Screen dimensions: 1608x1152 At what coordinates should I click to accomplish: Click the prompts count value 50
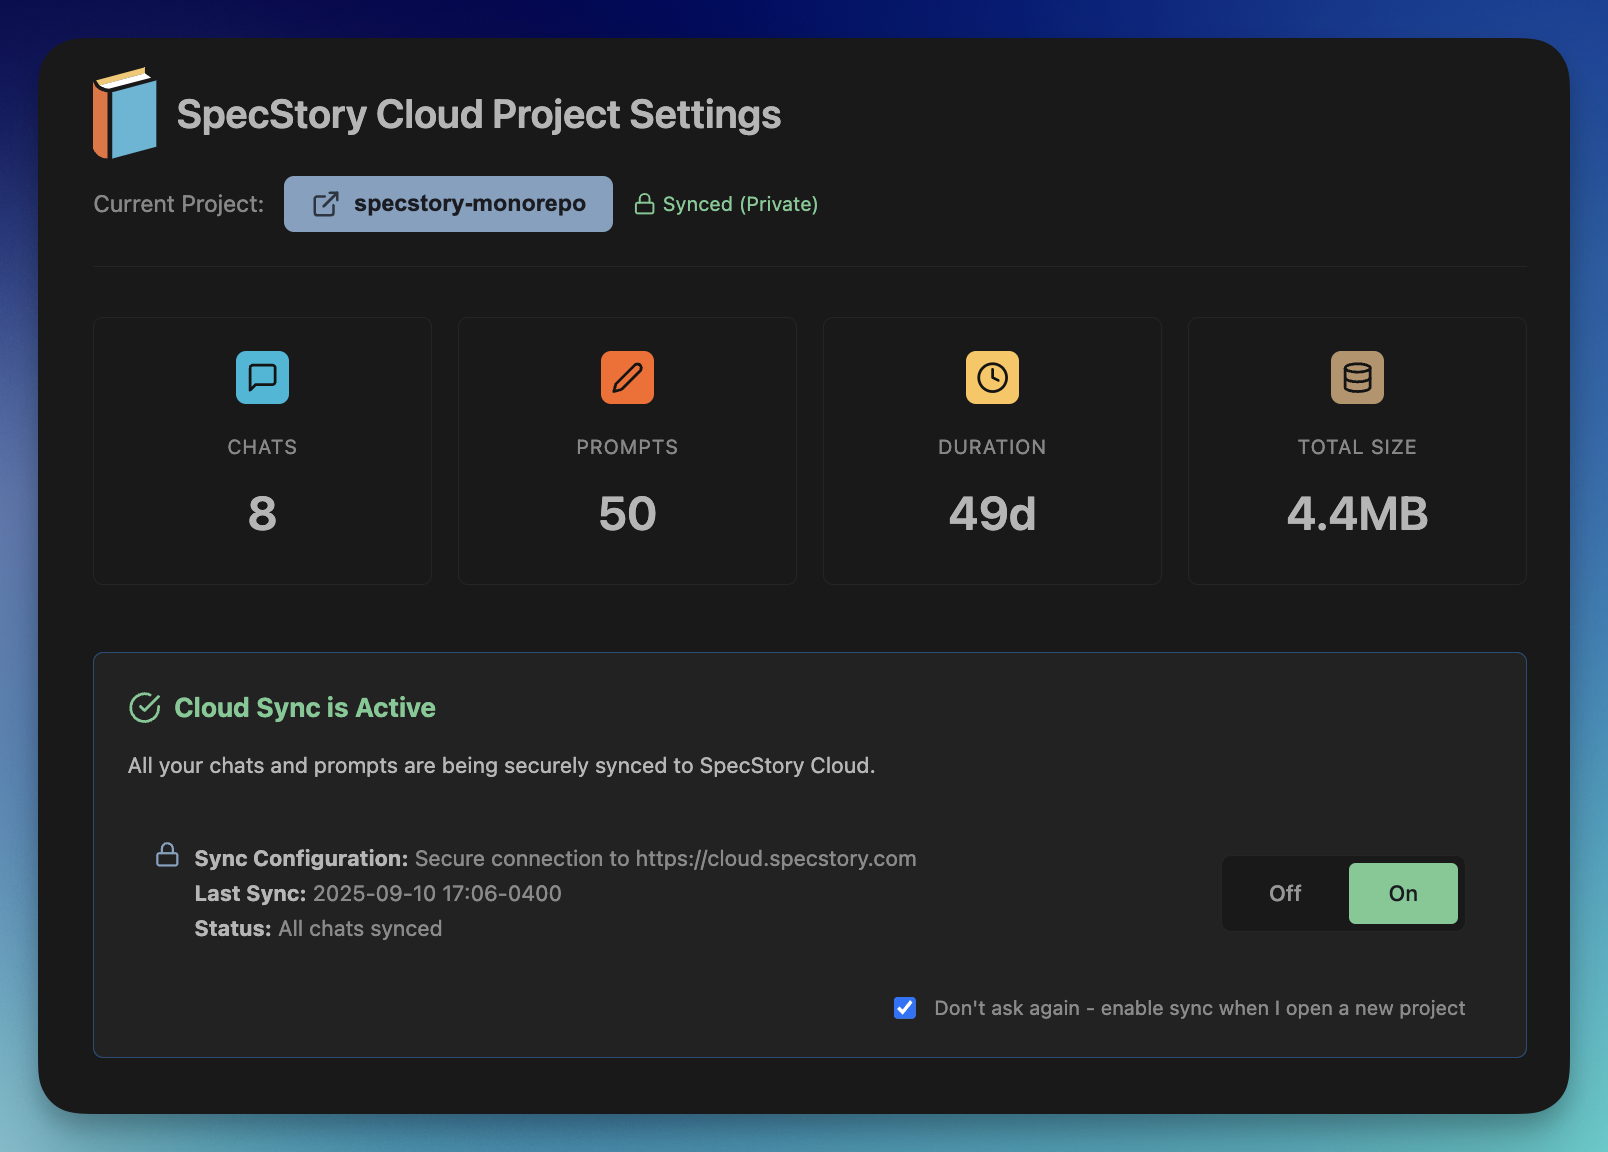click(x=627, y=514)
